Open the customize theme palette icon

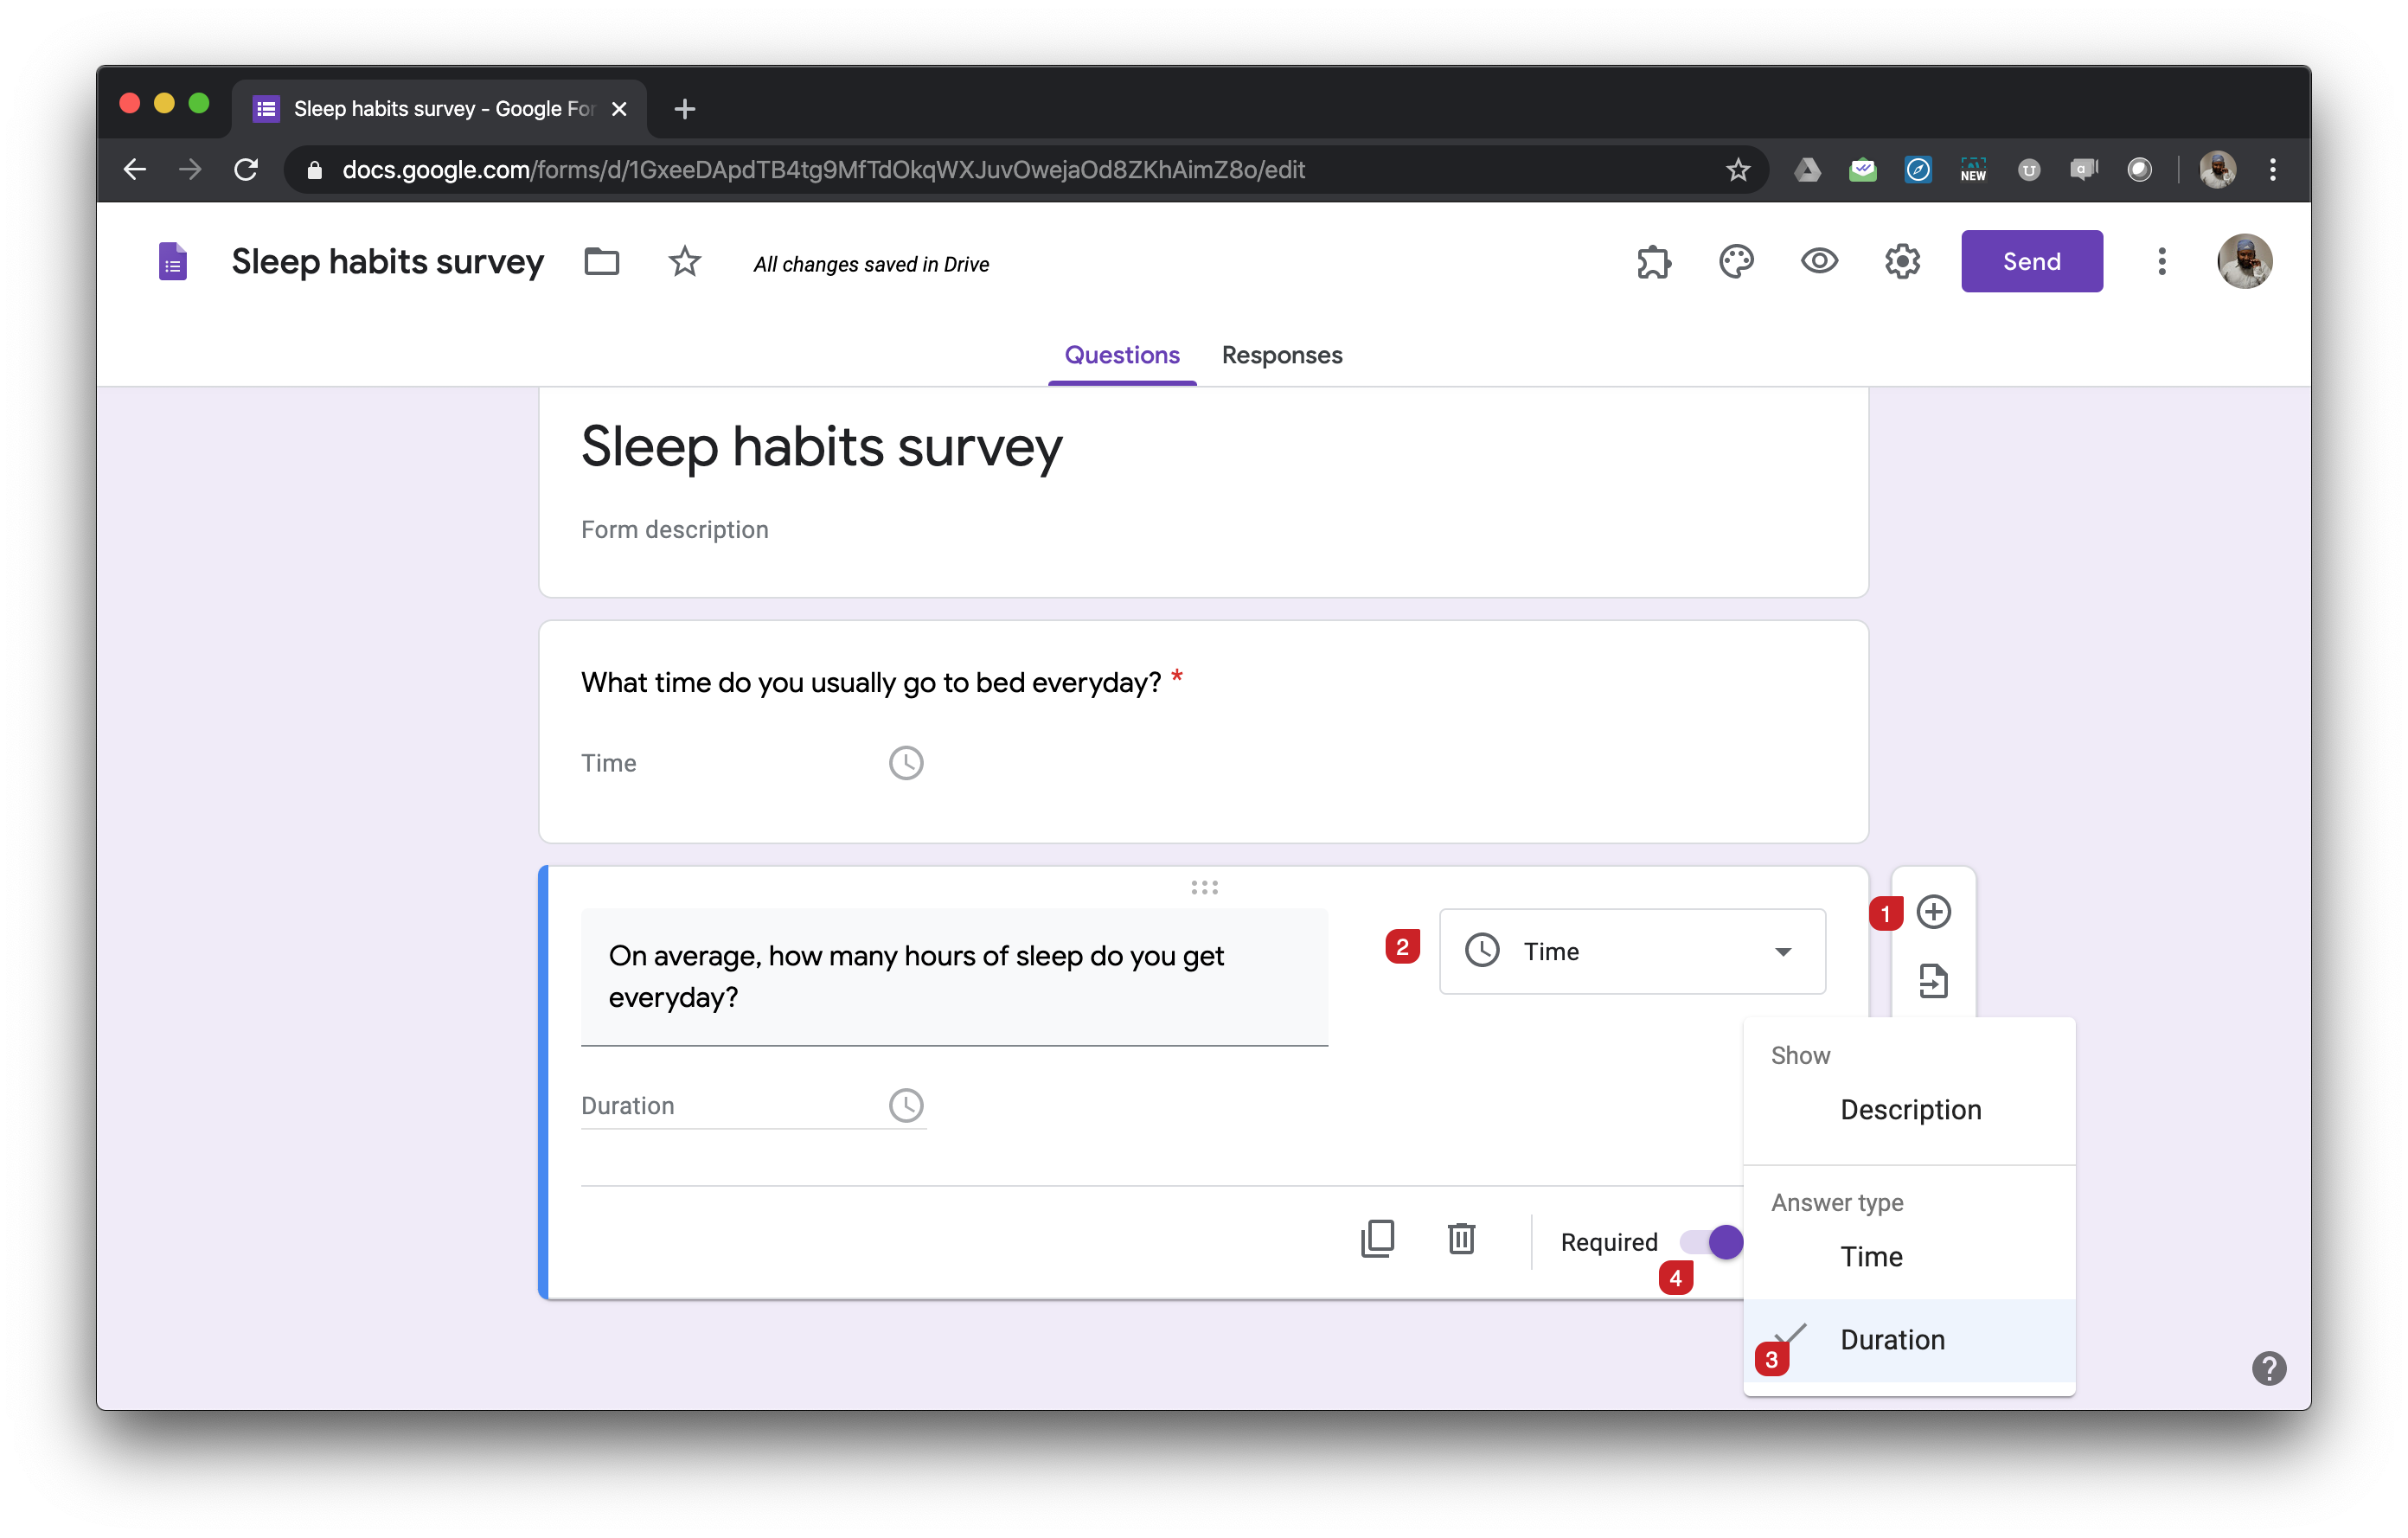(x=1736, y=262)
